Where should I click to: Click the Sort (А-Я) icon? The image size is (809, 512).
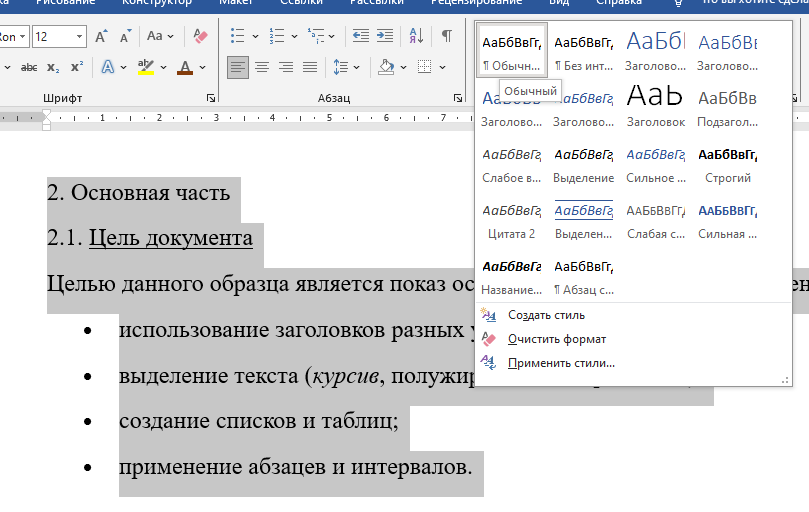coord(415,37)
